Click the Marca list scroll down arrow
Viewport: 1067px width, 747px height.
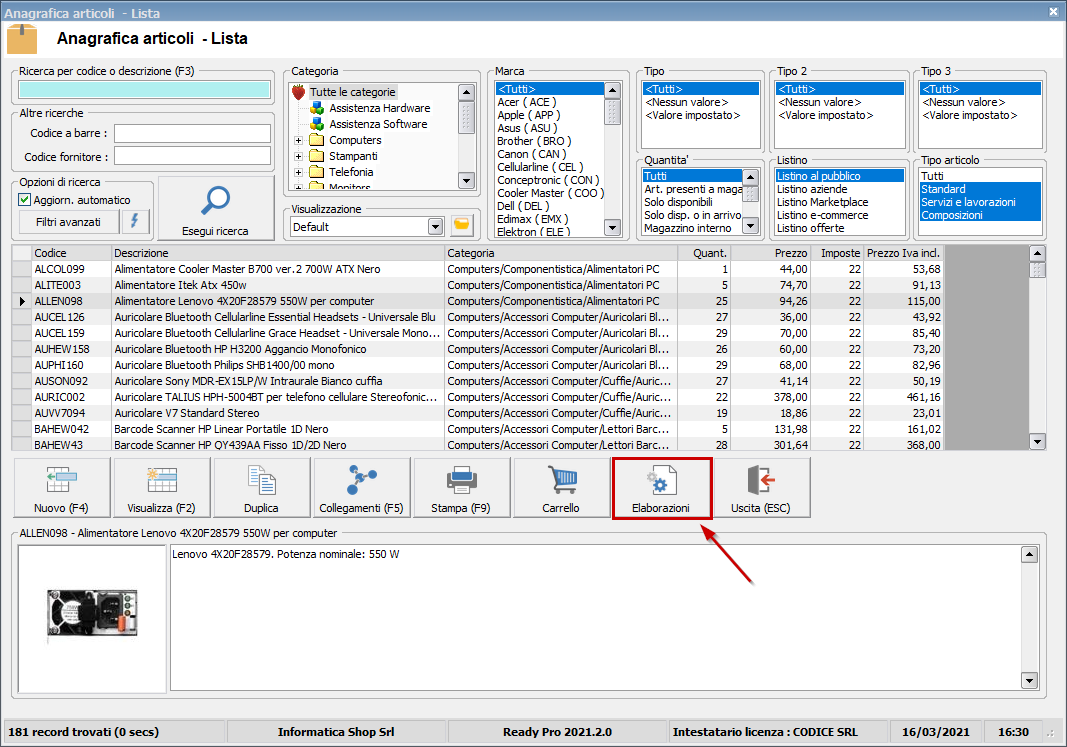pyautogui.click(x=612, y=228)
